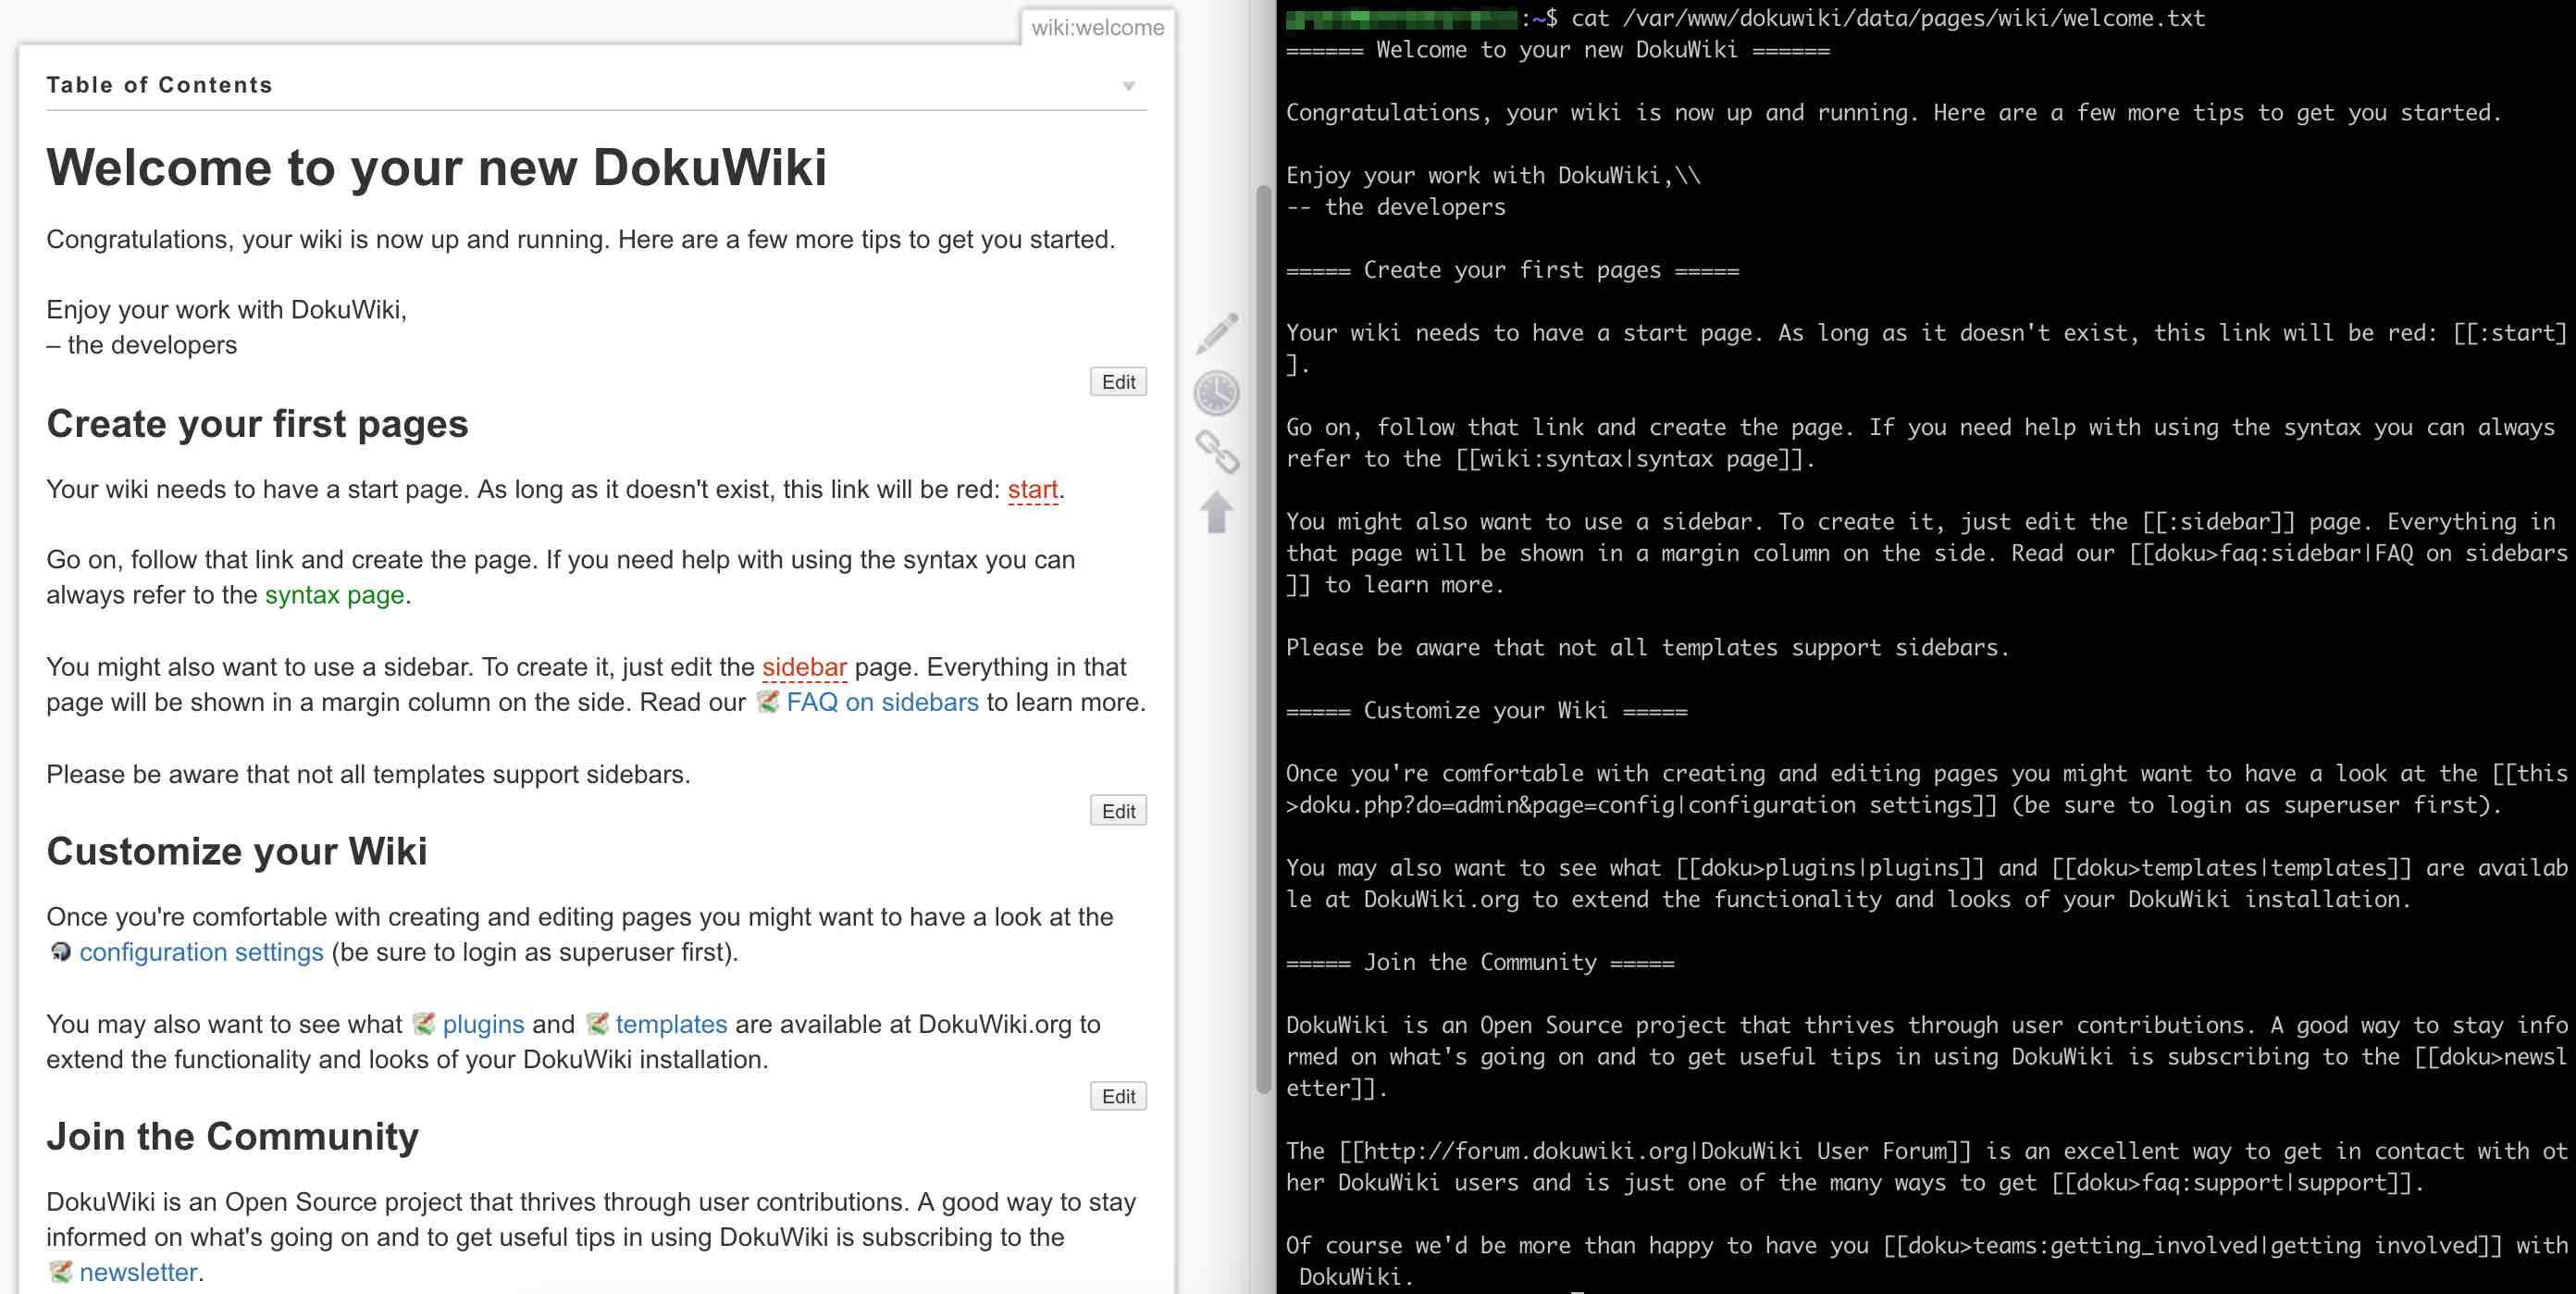The width and height of the screenshot is (2576, 1294).
Task: Click the Table of Contents heading text
Action: pyautogui.click(x=159, y=85)
